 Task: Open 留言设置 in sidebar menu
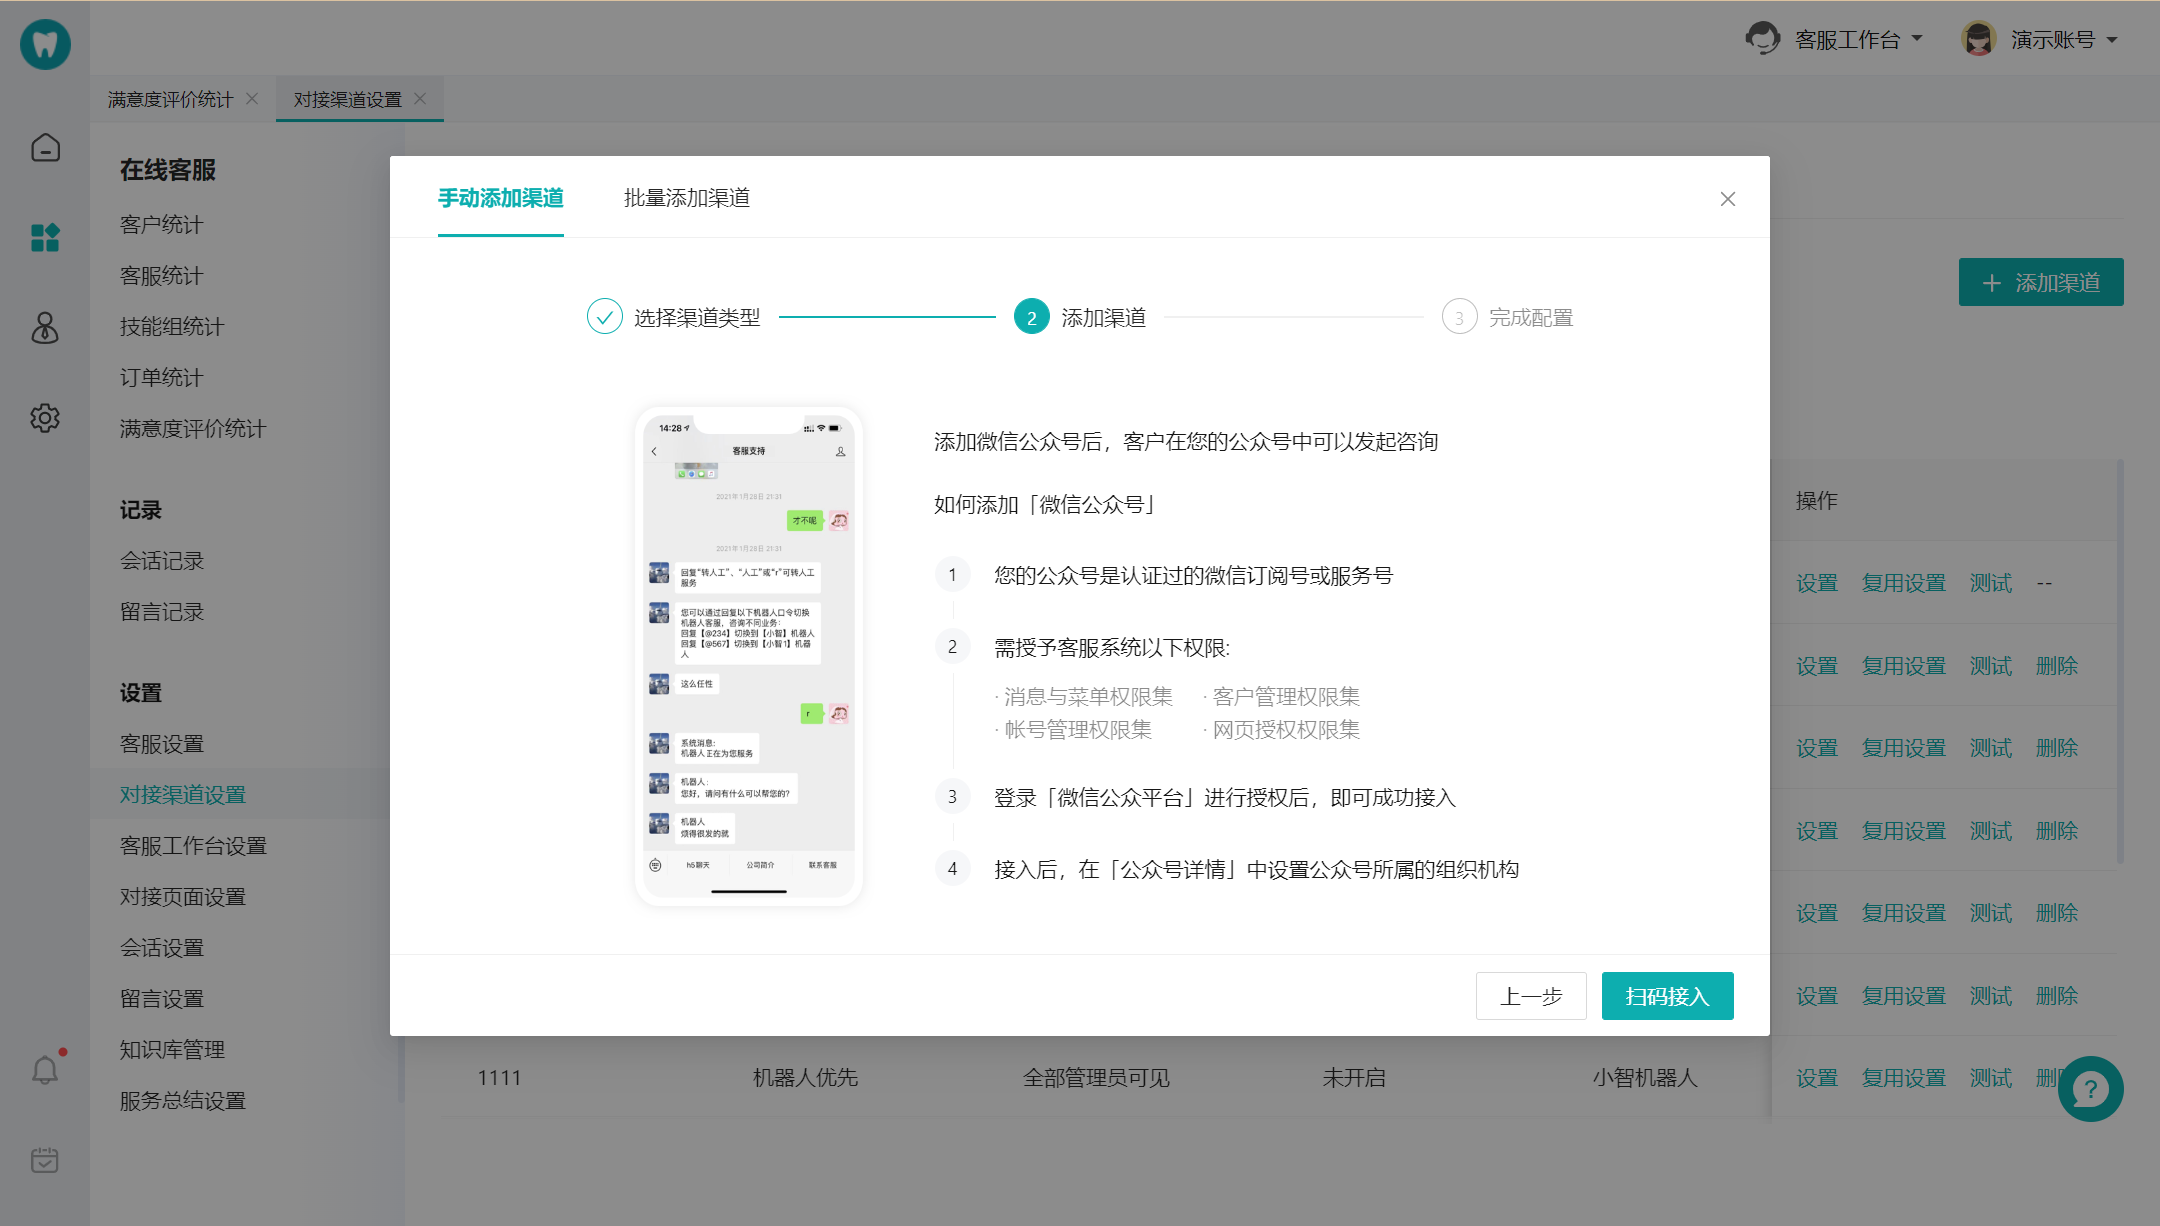[x=161, y=998]
